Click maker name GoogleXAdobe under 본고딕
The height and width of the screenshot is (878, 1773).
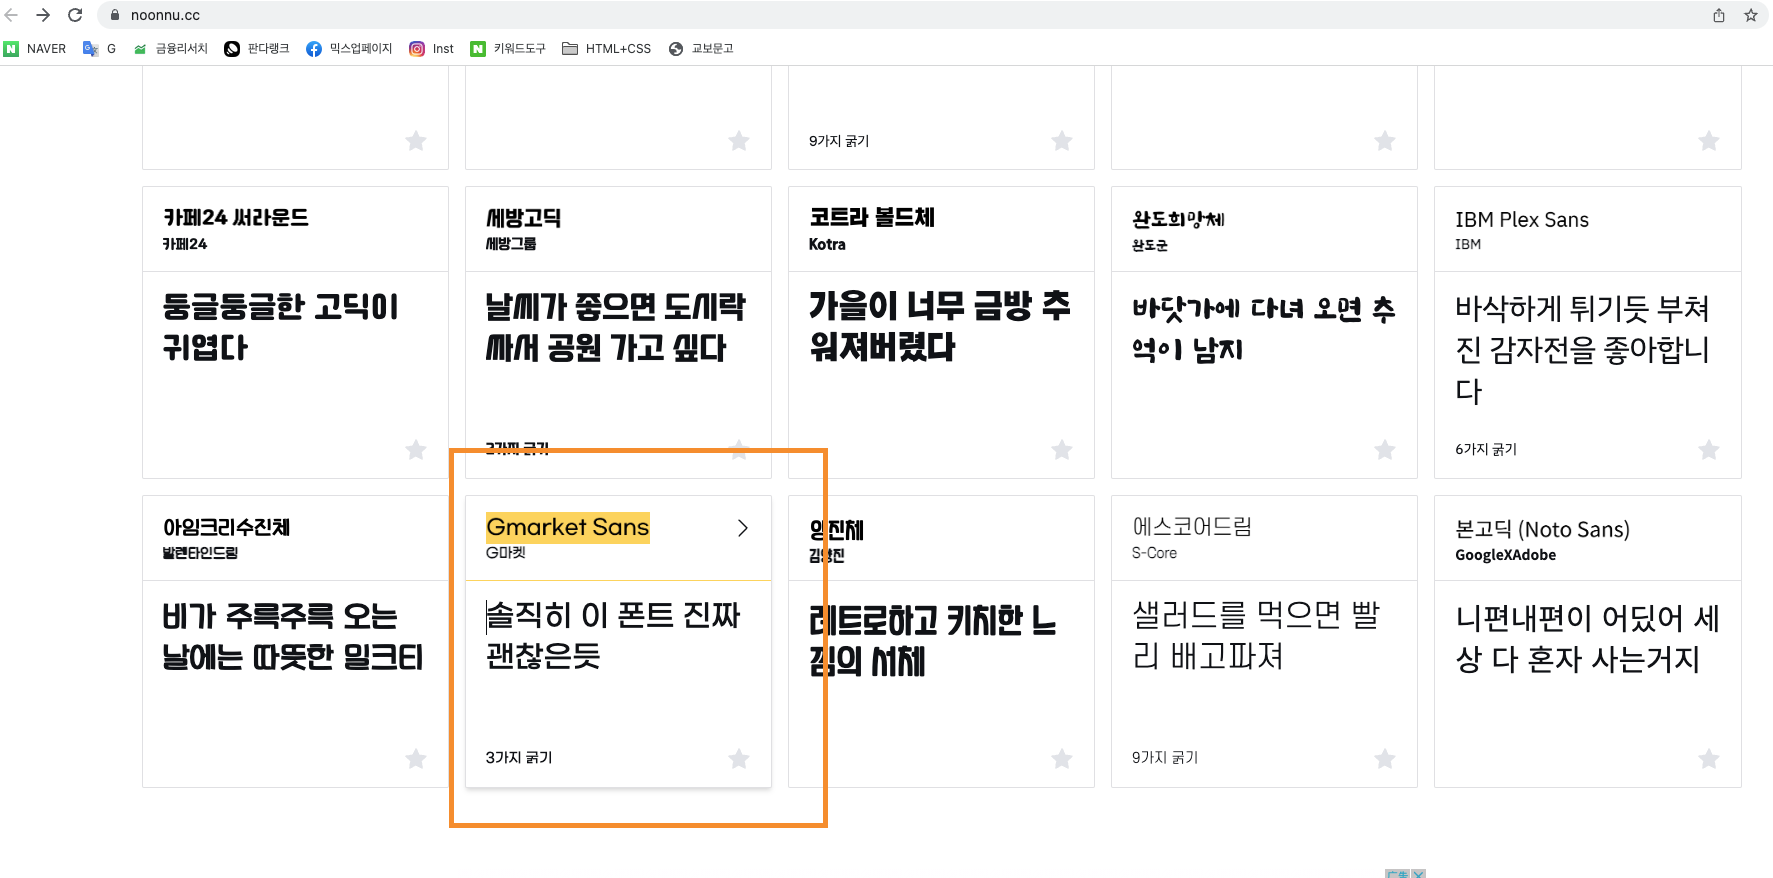[1505, 555]
